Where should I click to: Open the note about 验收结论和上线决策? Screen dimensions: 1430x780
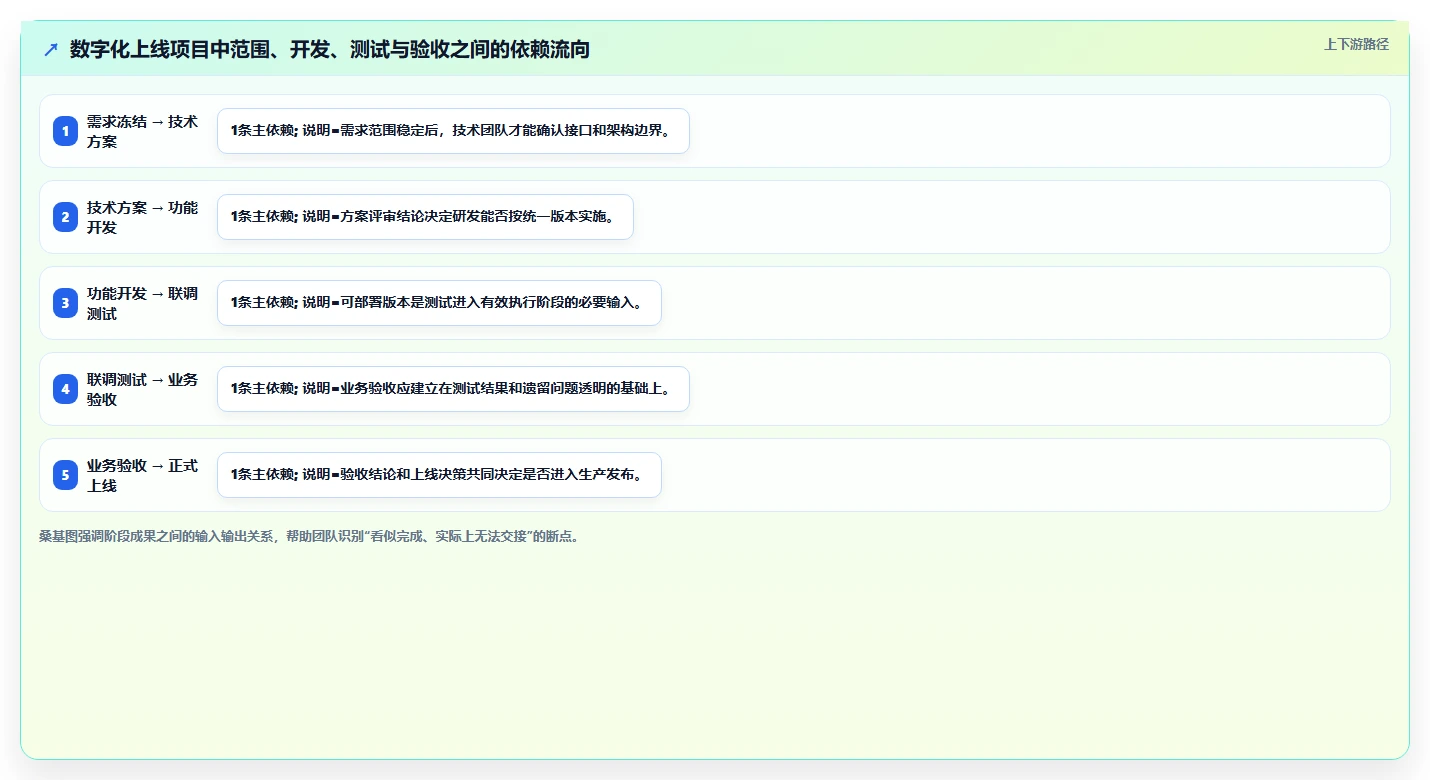(439, 475)
